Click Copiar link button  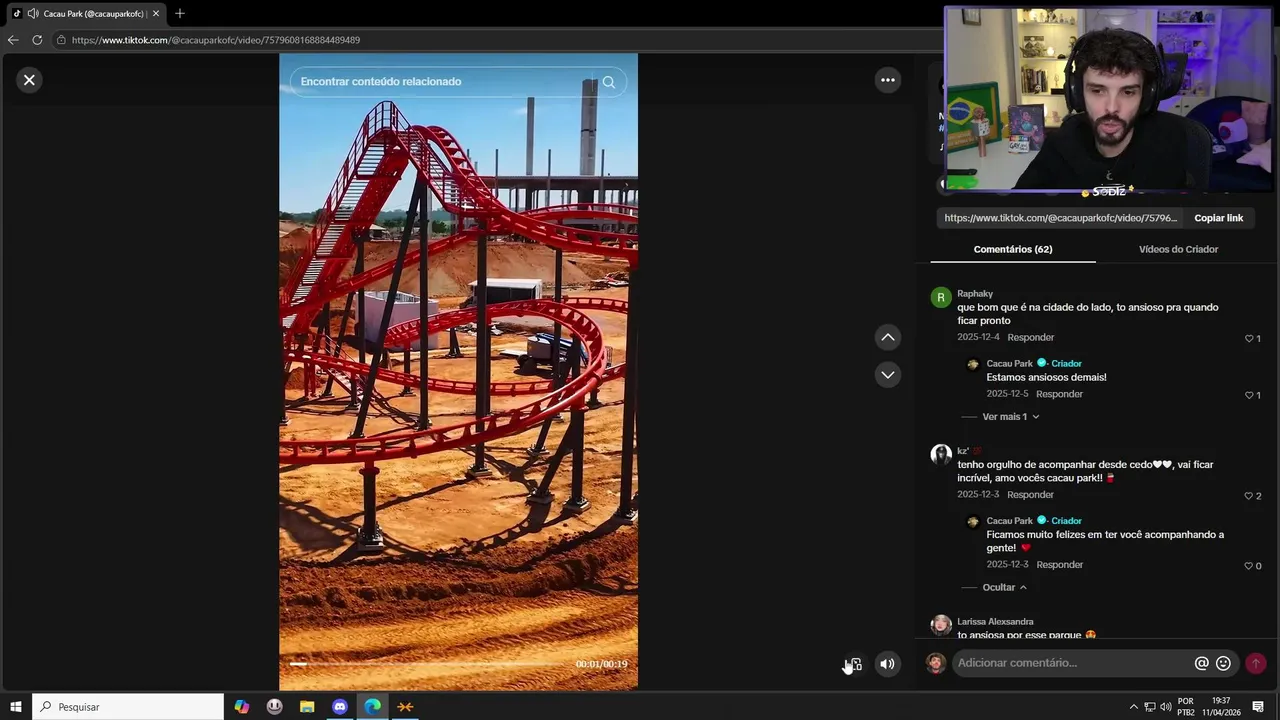[1218, 218]
